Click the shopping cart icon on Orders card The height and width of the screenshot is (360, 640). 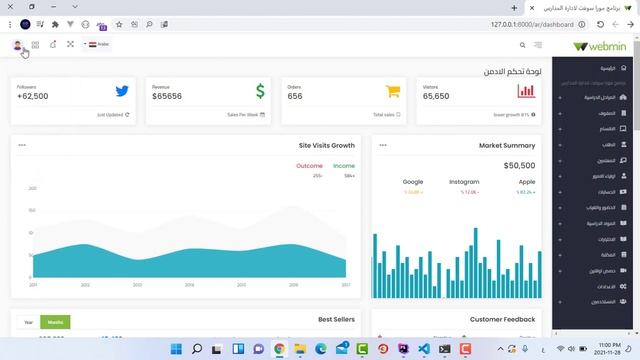(x=393, y=91)
